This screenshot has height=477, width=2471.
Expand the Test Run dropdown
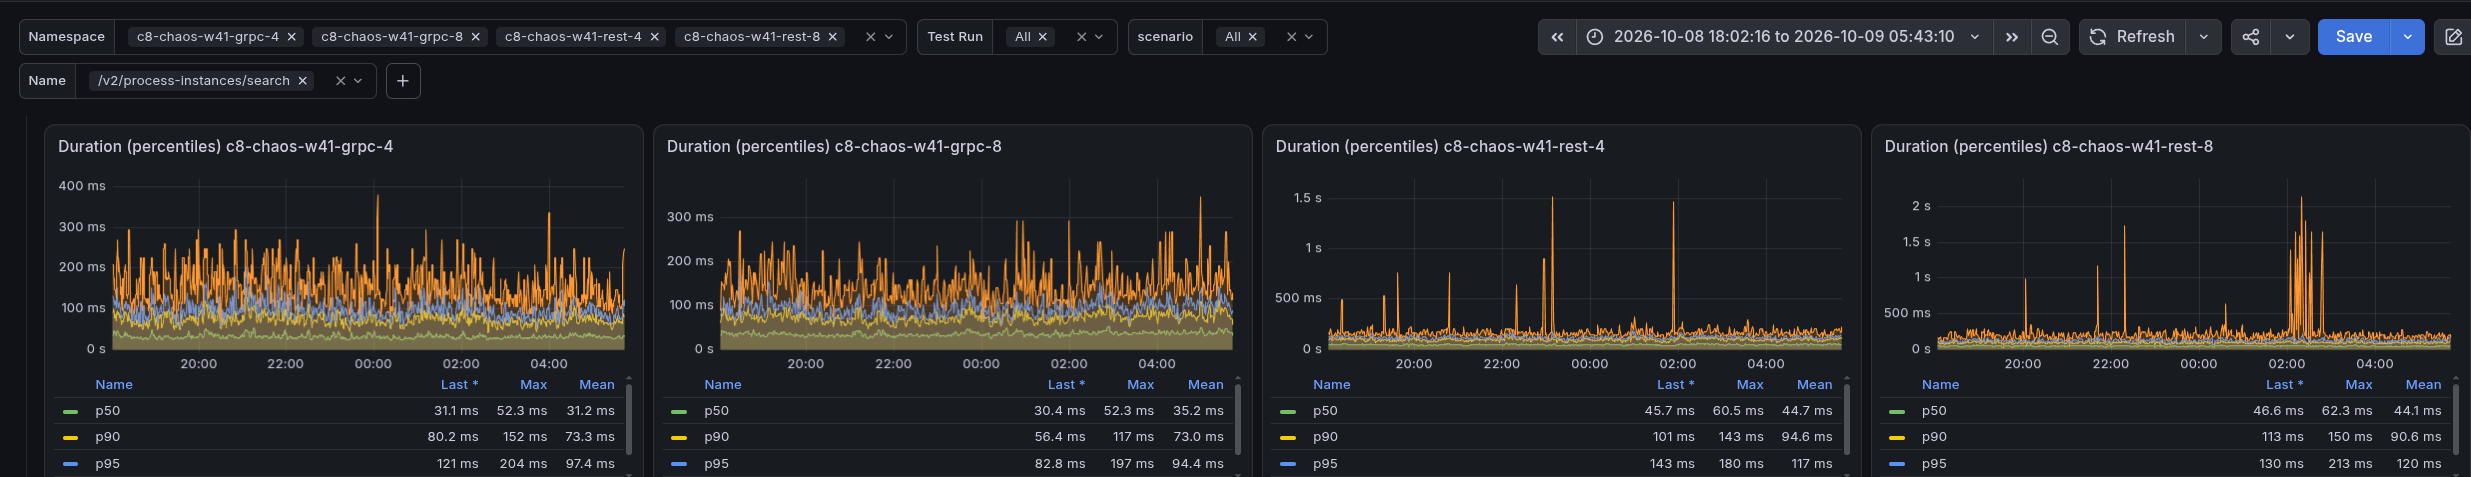click(x=1099, y=37)
